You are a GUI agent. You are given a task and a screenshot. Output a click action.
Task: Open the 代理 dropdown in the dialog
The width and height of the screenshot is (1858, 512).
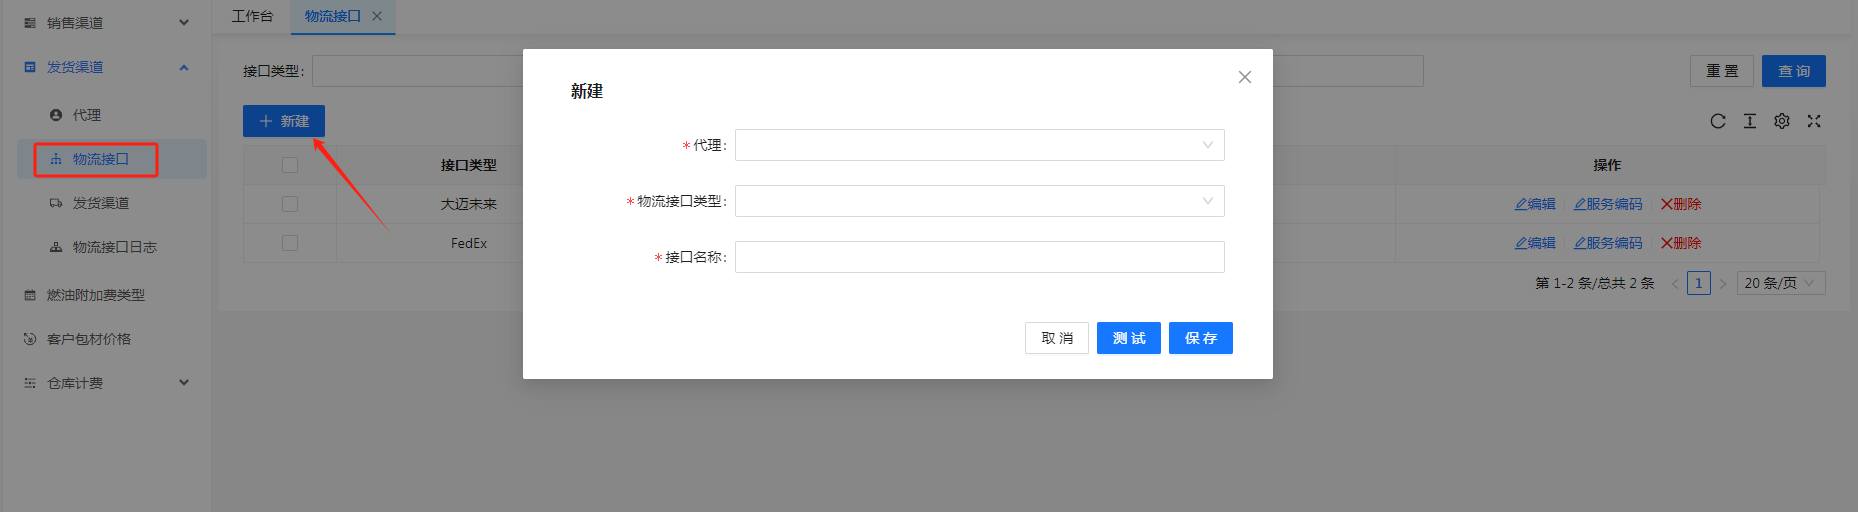[x=979, y=145]
